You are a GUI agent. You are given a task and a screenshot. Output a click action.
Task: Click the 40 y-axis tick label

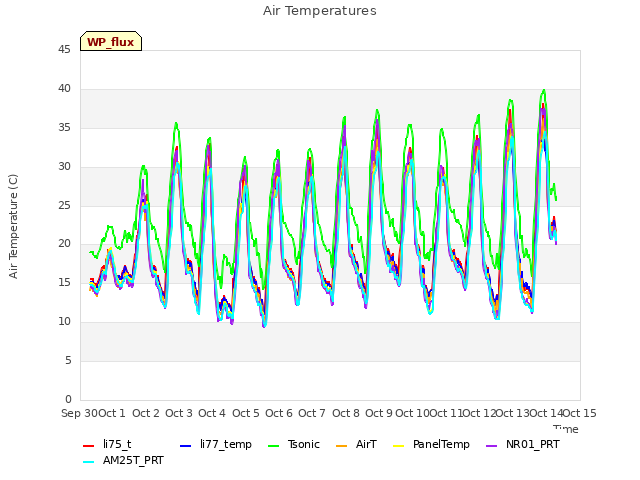point(64,89)
